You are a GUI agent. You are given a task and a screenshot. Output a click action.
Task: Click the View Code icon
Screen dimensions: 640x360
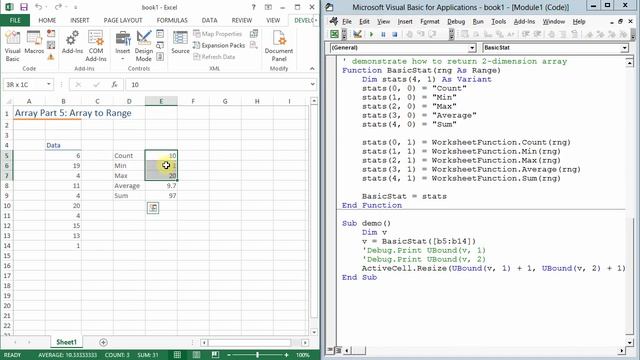click(x=160, y=45)
